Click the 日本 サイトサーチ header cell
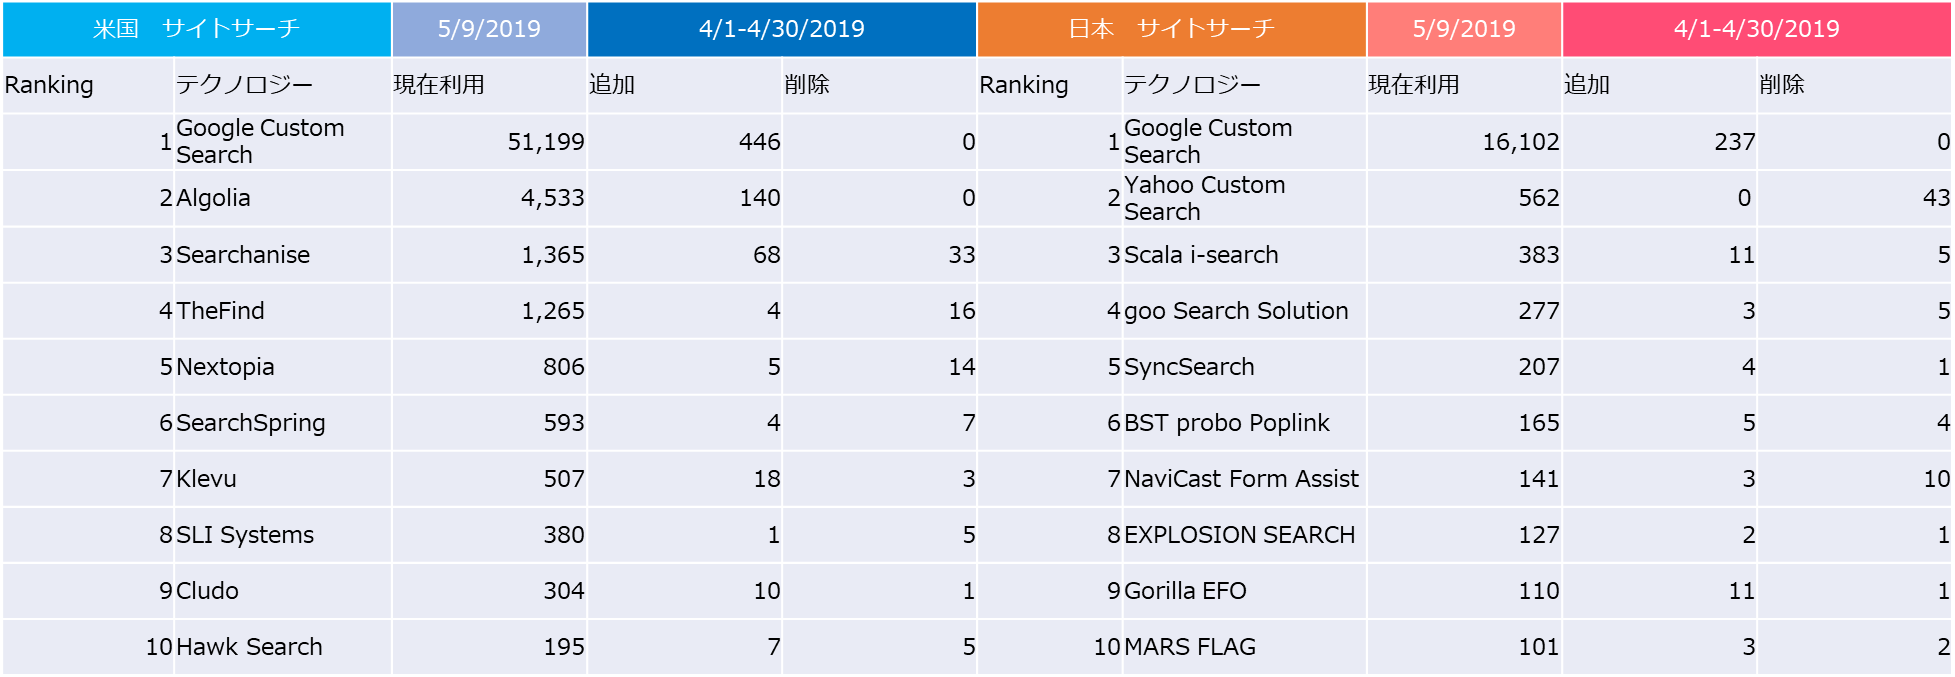The width and height of the screenshot is (1955, 677). pos(1171,29)
